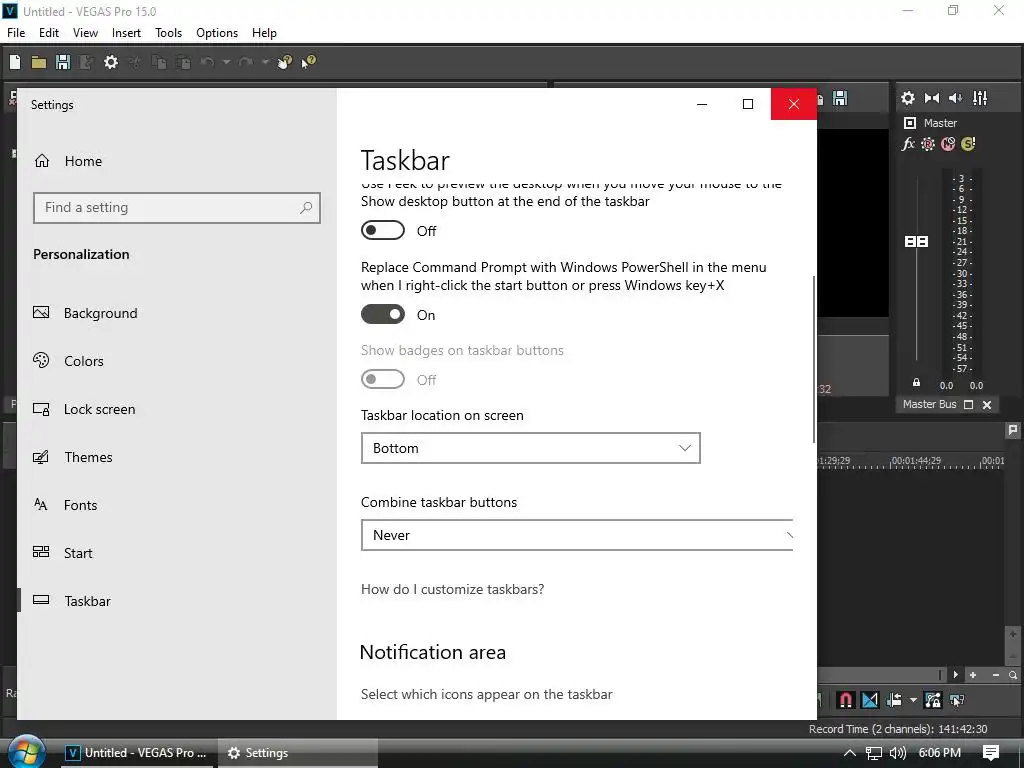Turn on the Peek desktop preview toggle

pos(383,230)
